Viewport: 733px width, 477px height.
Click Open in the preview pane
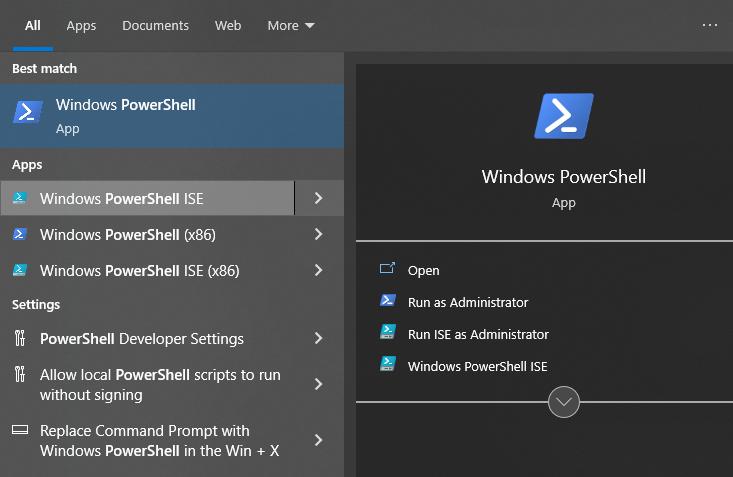point(424,270)
